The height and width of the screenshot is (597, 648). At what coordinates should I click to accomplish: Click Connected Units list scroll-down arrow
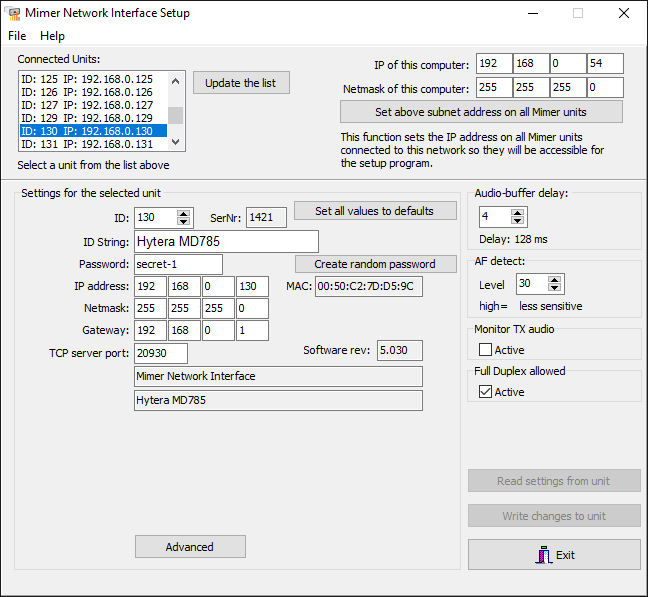tap(176, 142)
